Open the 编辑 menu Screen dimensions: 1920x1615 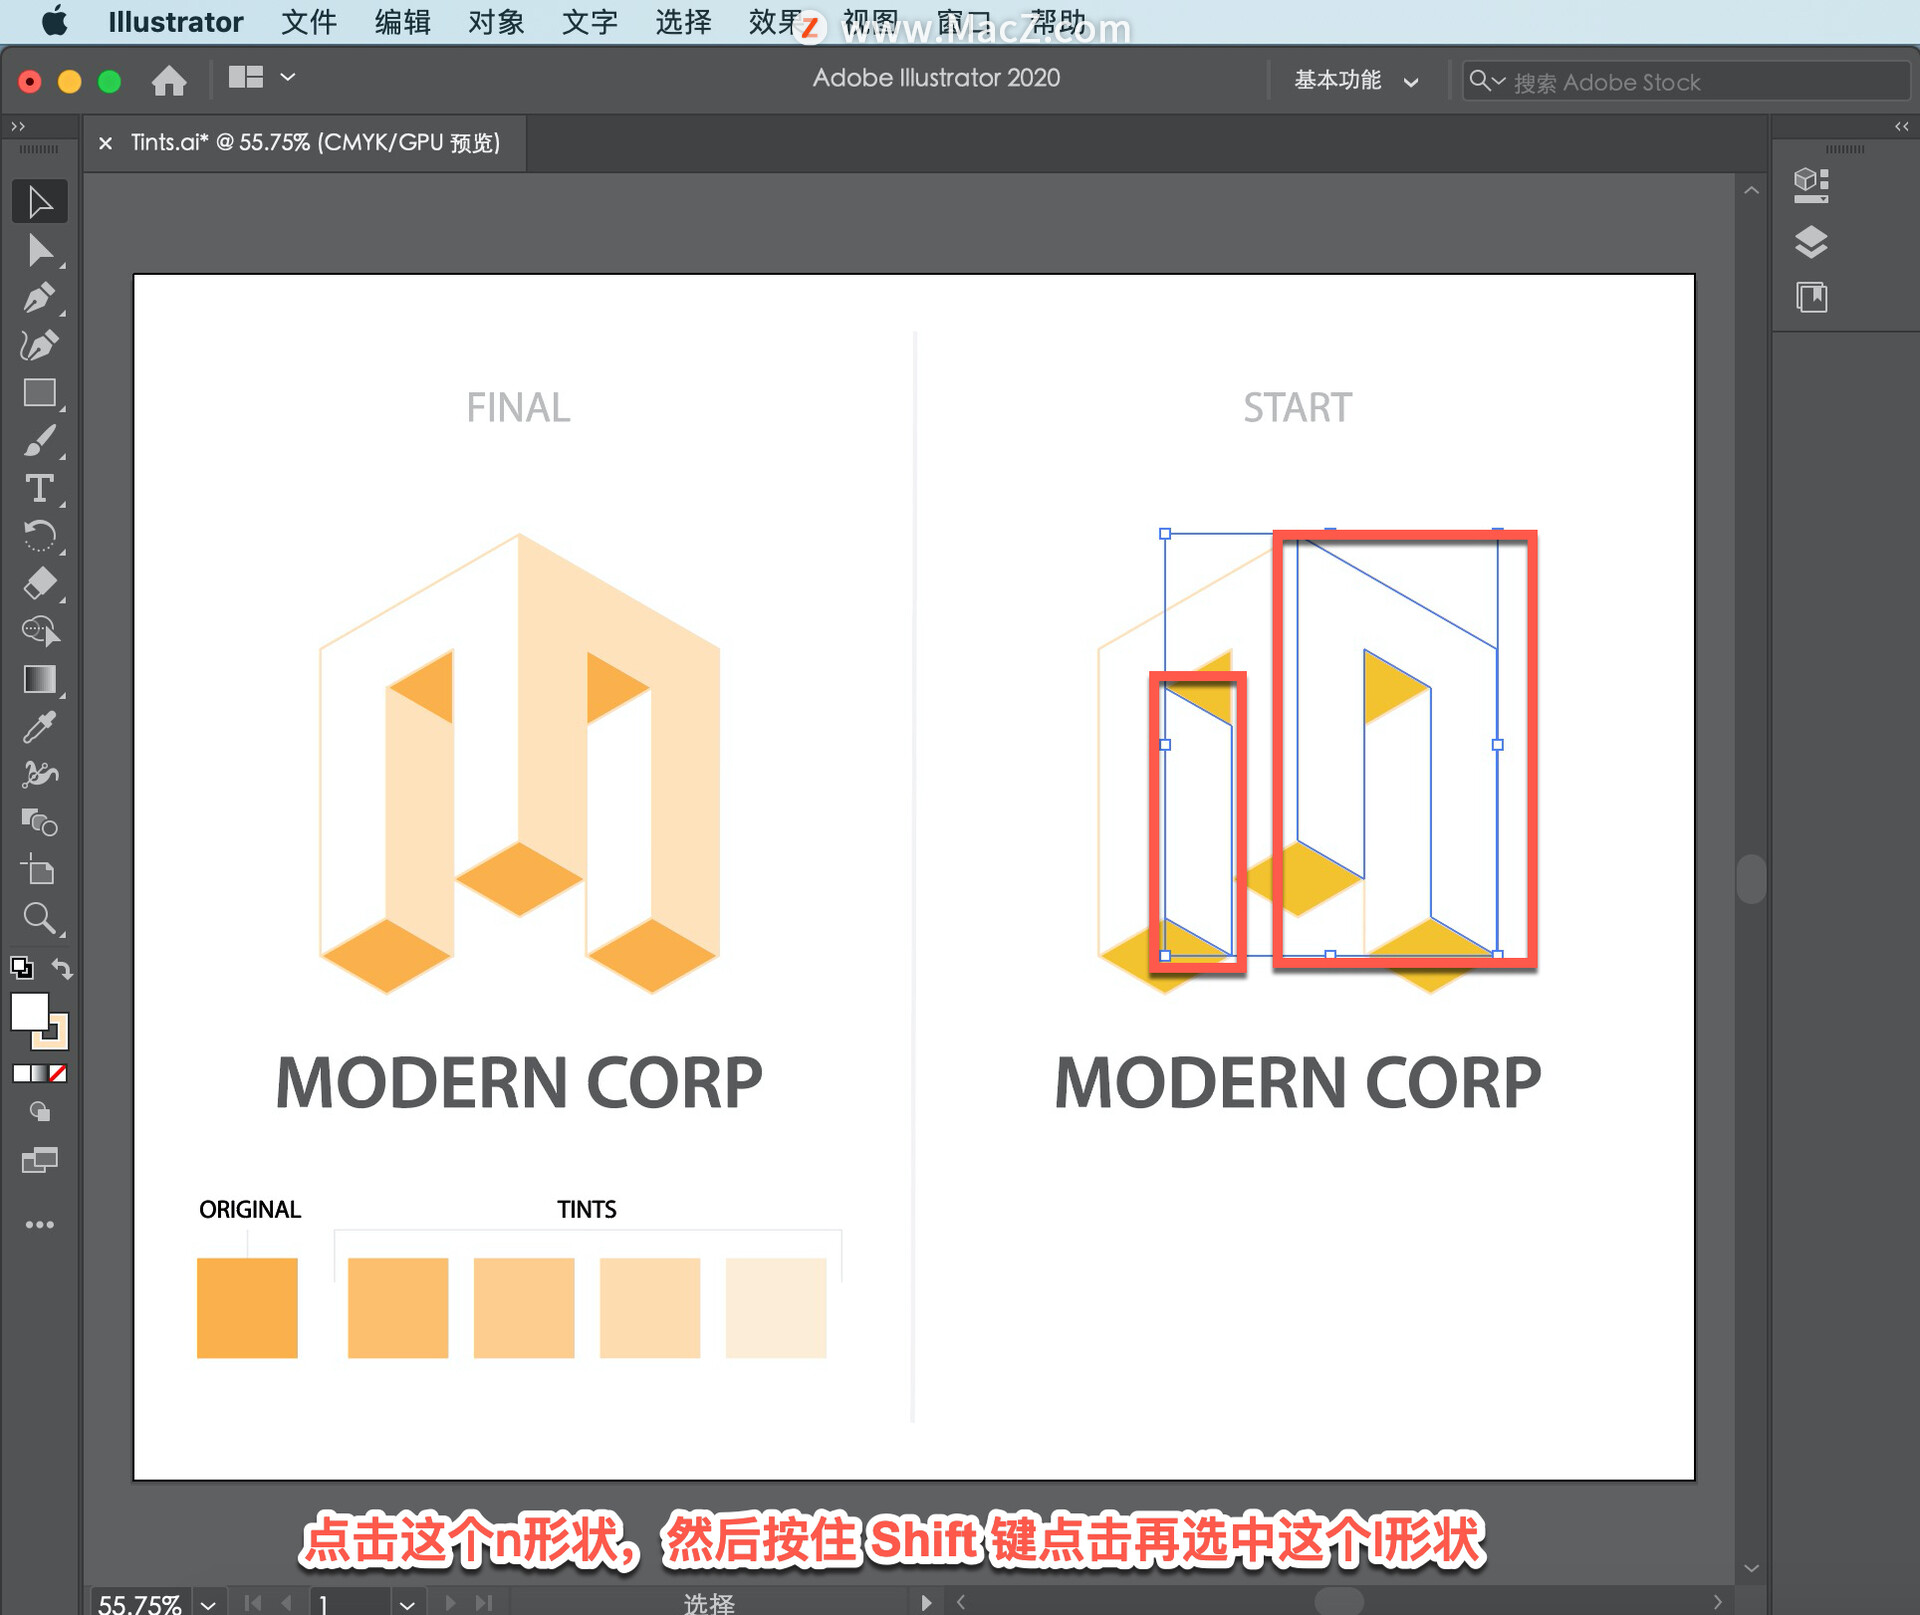[x=402, y=21]
